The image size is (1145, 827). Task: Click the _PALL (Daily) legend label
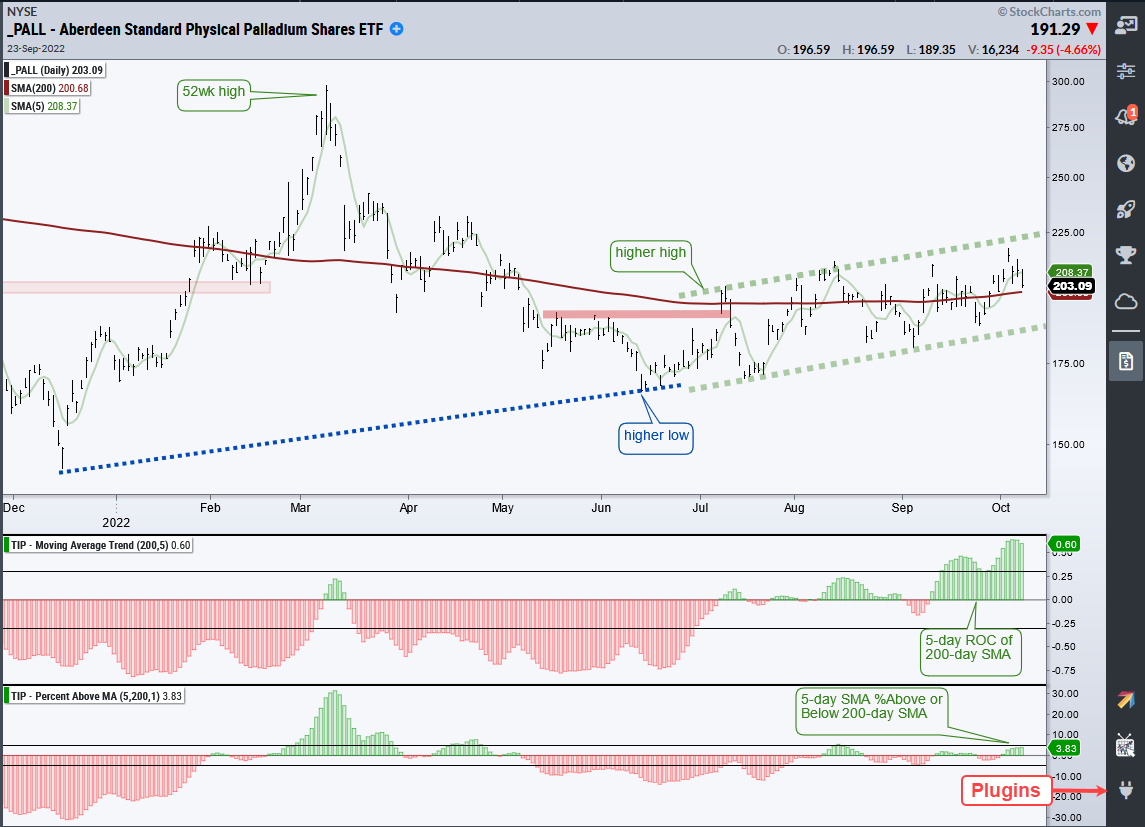55,70
